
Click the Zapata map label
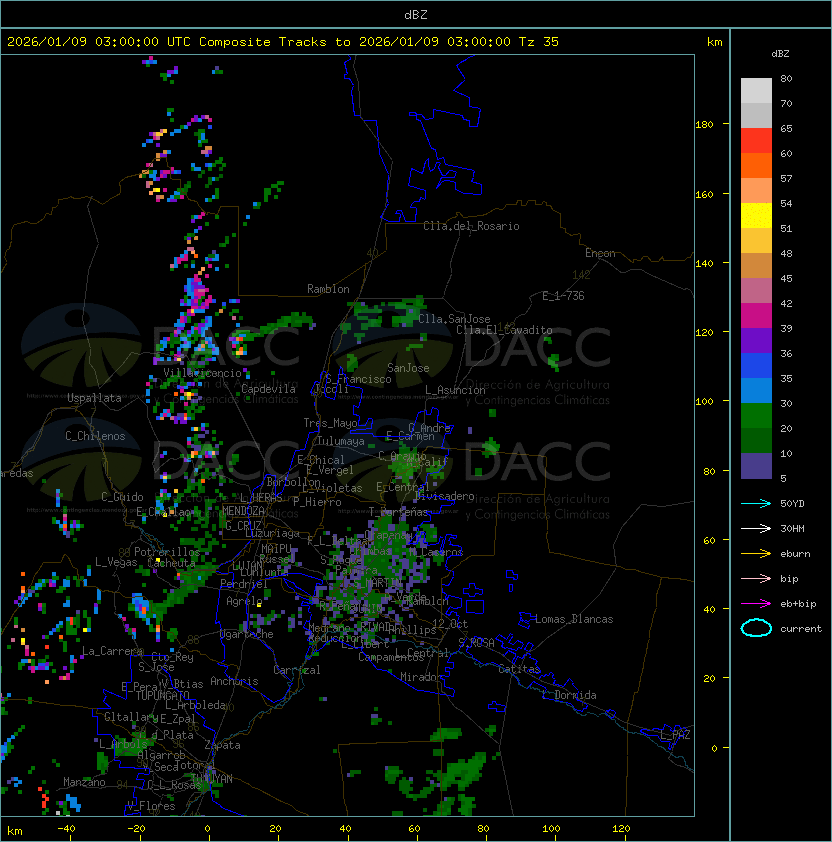(x=222, y=745)
